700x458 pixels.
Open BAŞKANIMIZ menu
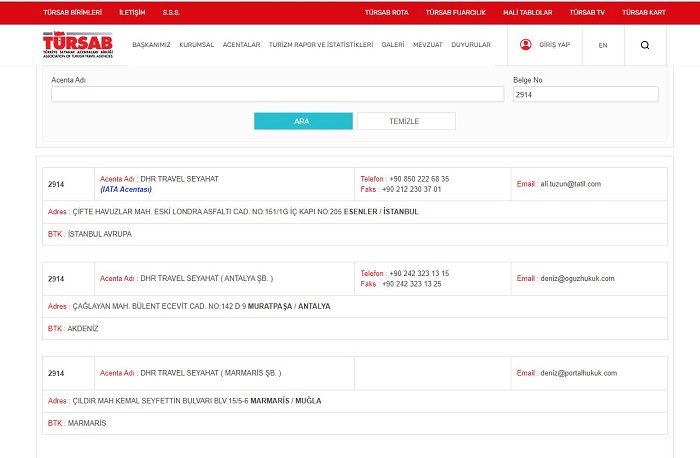[x=151, y=45]
